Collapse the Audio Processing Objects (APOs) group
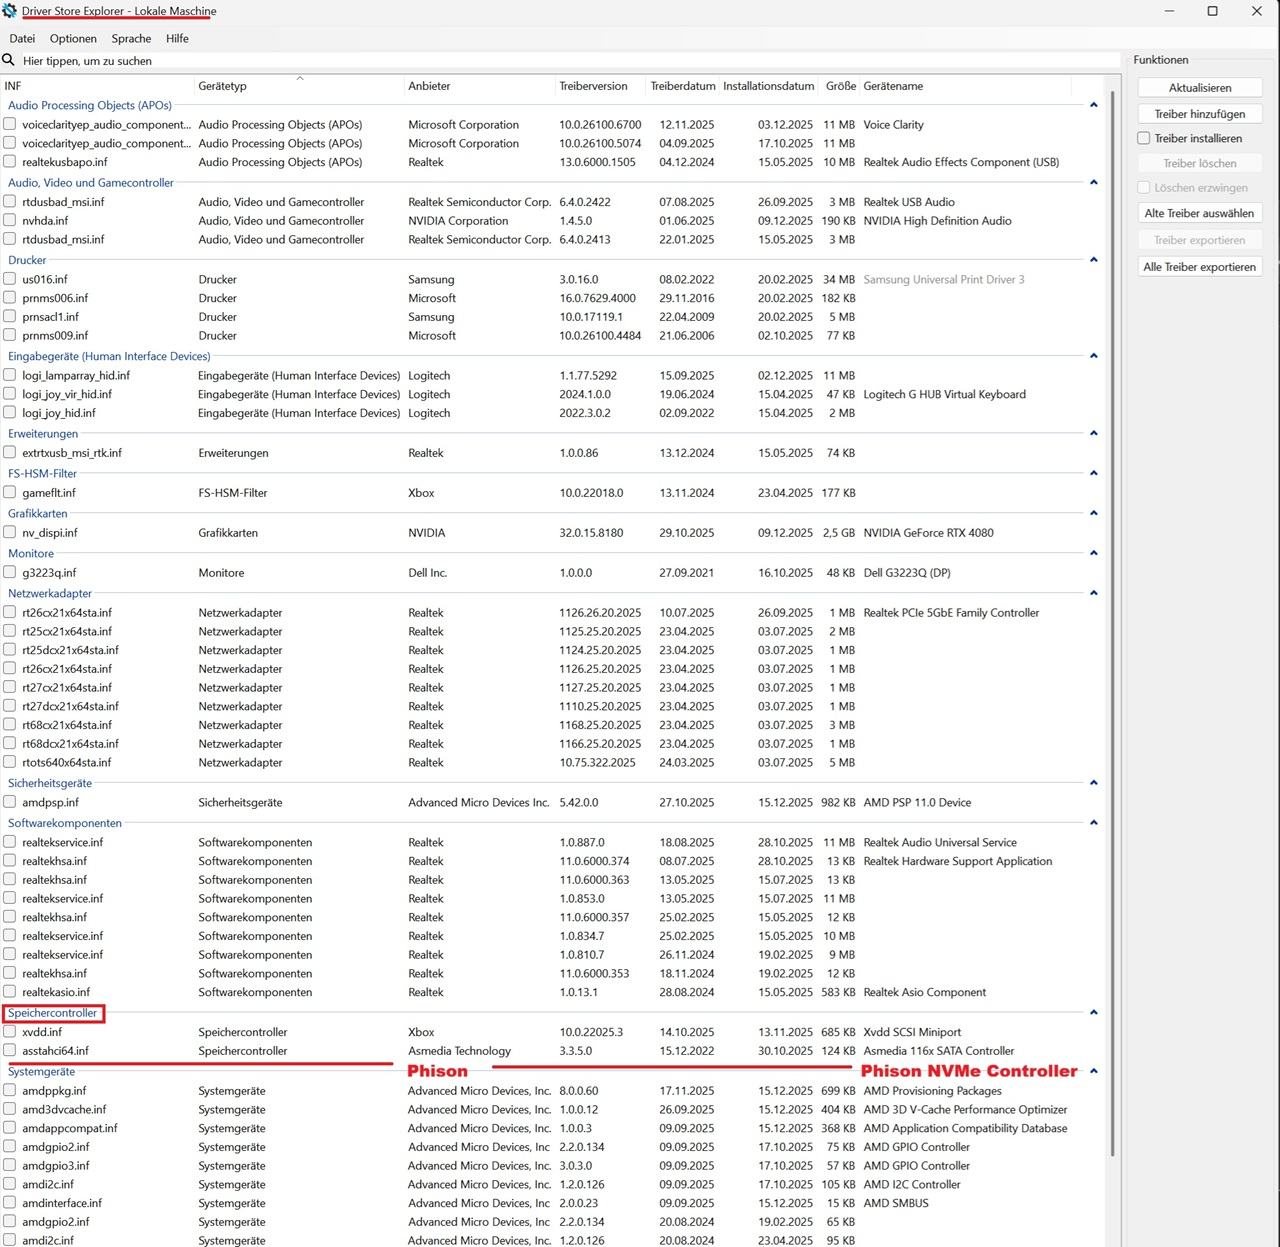Image resolution: width=1280 pixels, height=1247 pixels. pos(1093,105)
